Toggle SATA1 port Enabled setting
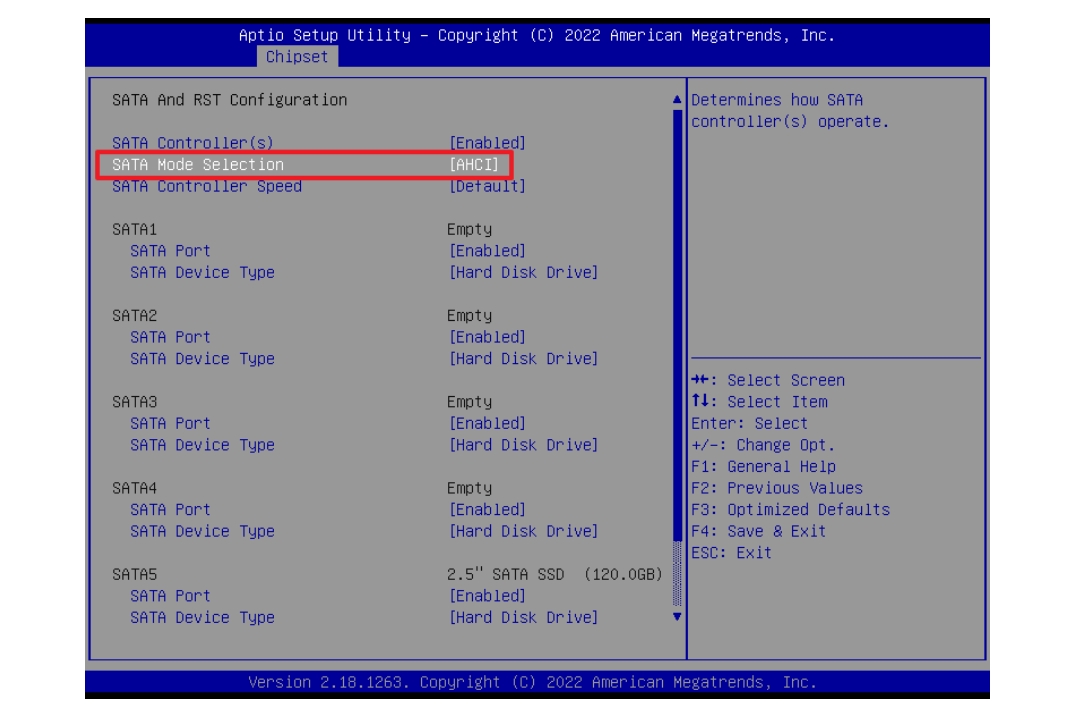The width and height of the screenshot is (1071, 720). [x=487, y=251]
